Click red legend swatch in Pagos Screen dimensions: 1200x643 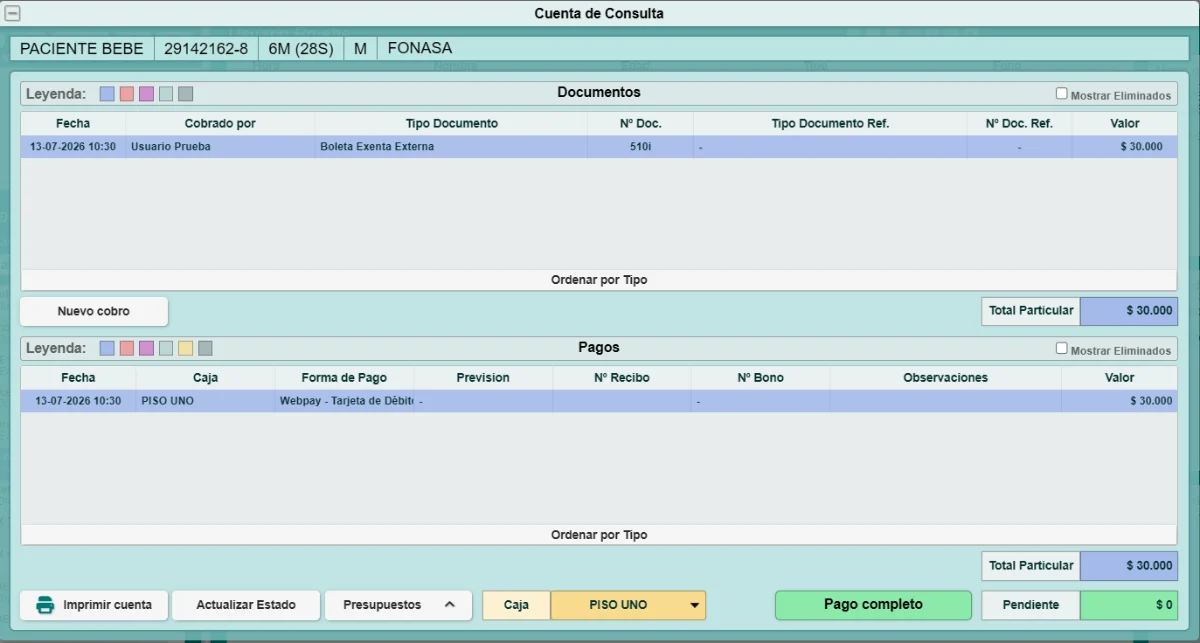coord(127,349)
